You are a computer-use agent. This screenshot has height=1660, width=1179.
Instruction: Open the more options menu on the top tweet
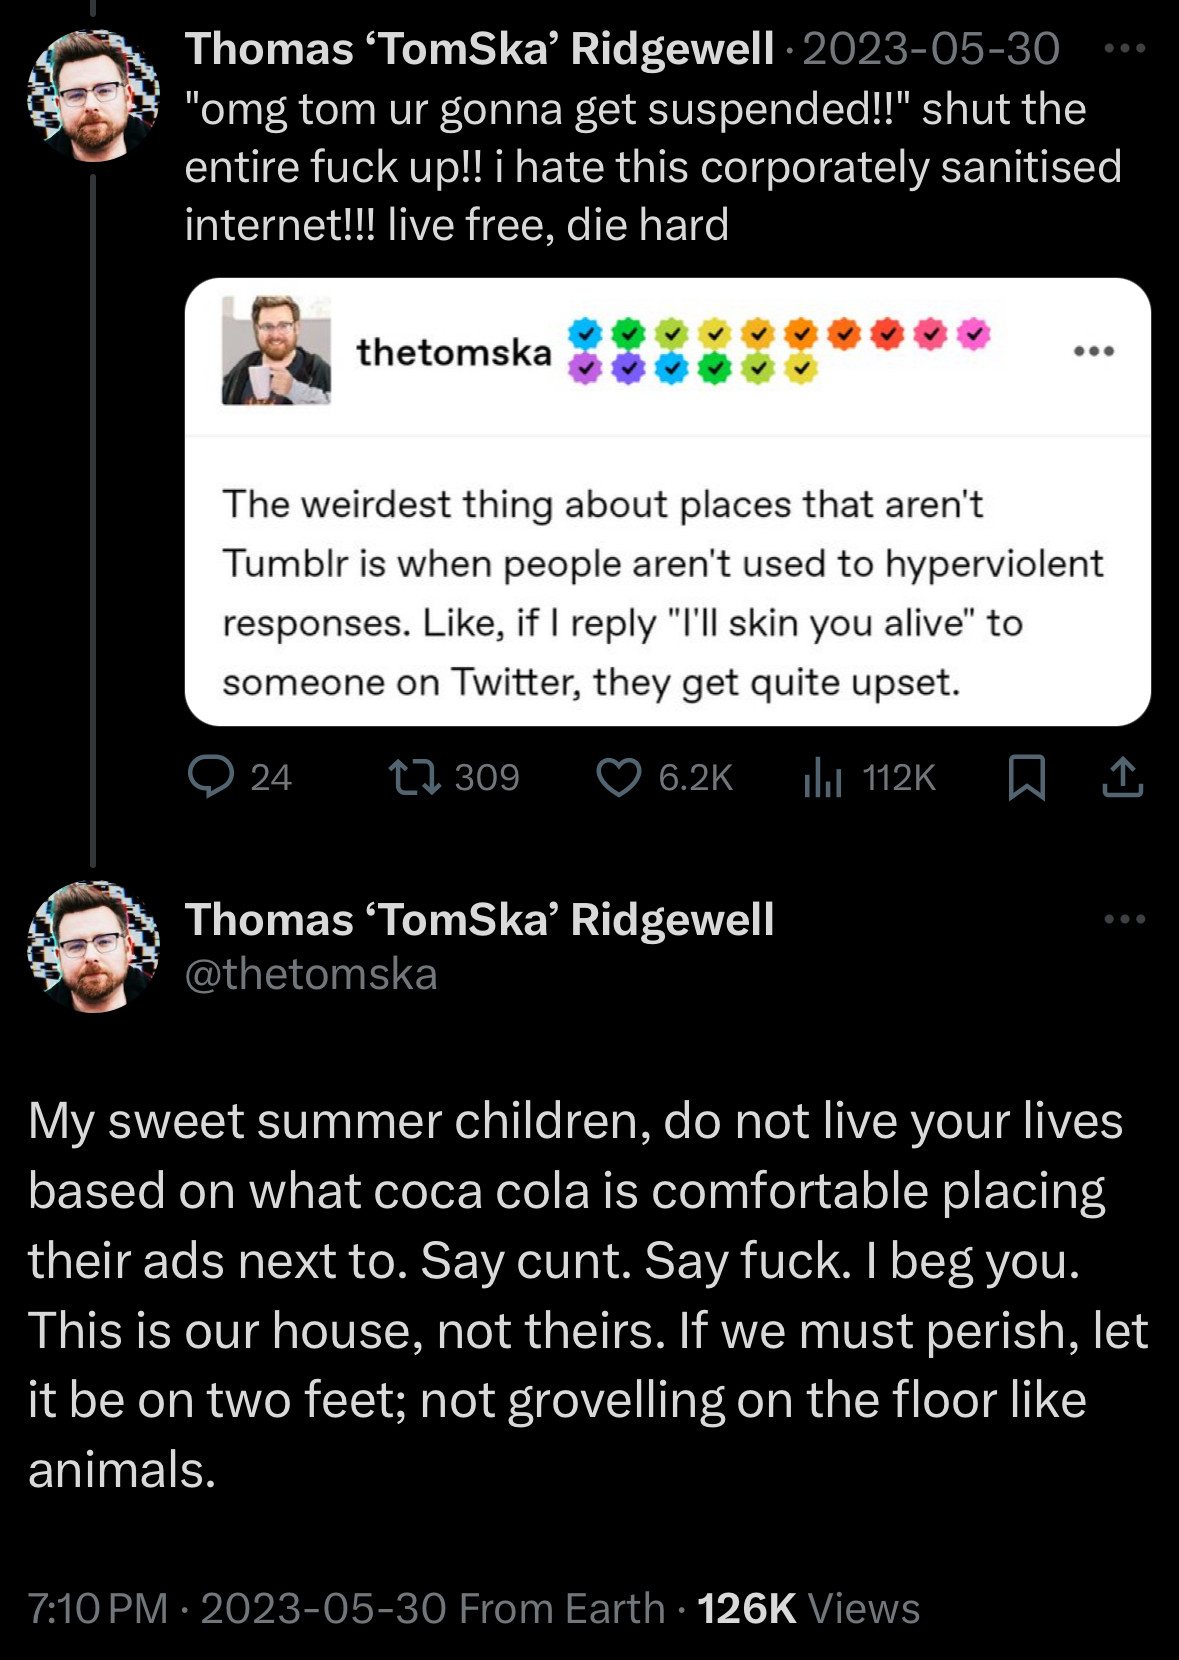(x=1125, y=48)
